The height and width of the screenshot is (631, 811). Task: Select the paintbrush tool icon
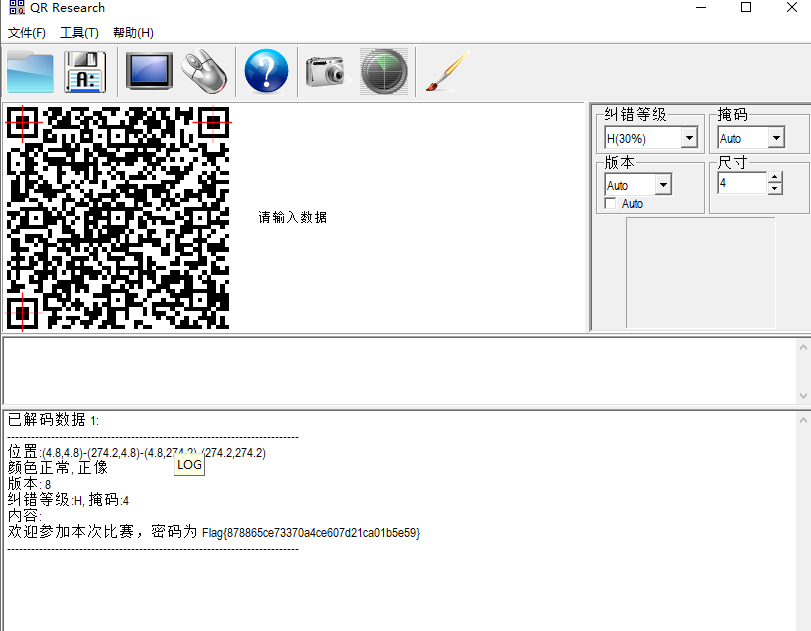click(448, 71)
